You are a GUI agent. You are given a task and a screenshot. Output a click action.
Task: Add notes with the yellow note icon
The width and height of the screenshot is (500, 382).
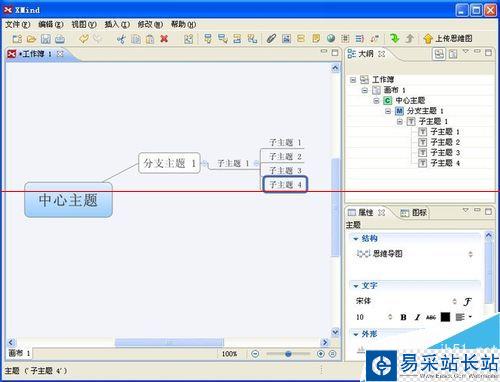(316, 39)
